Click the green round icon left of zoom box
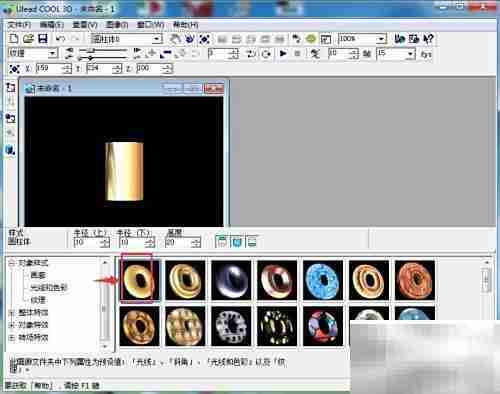 coord(311,39)
